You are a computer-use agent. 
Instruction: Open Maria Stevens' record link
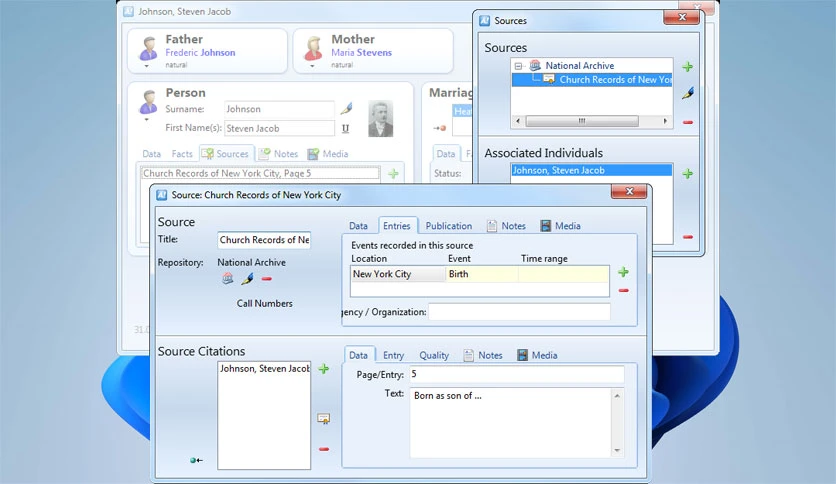pos(361,52)
